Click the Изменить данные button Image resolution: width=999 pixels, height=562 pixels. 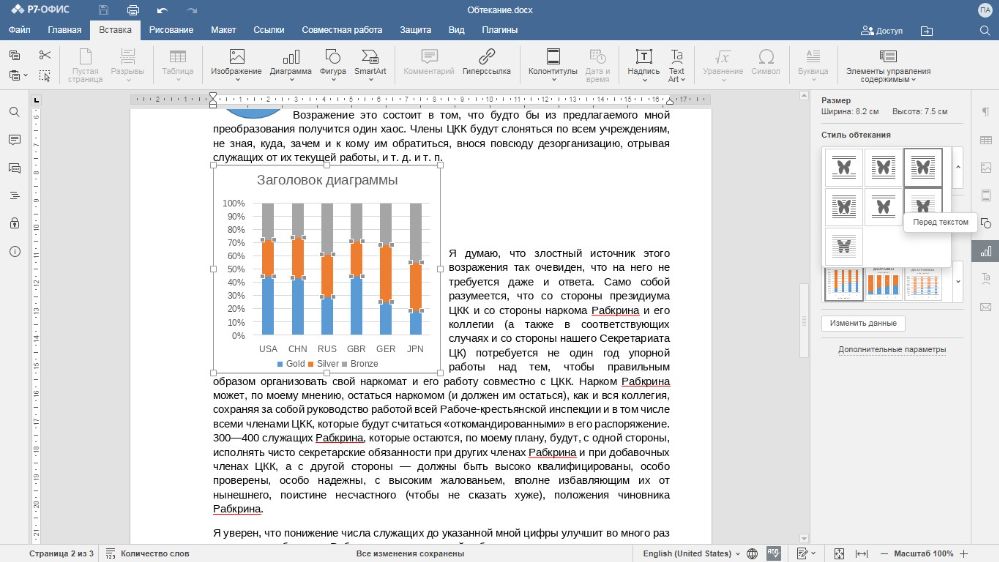point(864,323)
